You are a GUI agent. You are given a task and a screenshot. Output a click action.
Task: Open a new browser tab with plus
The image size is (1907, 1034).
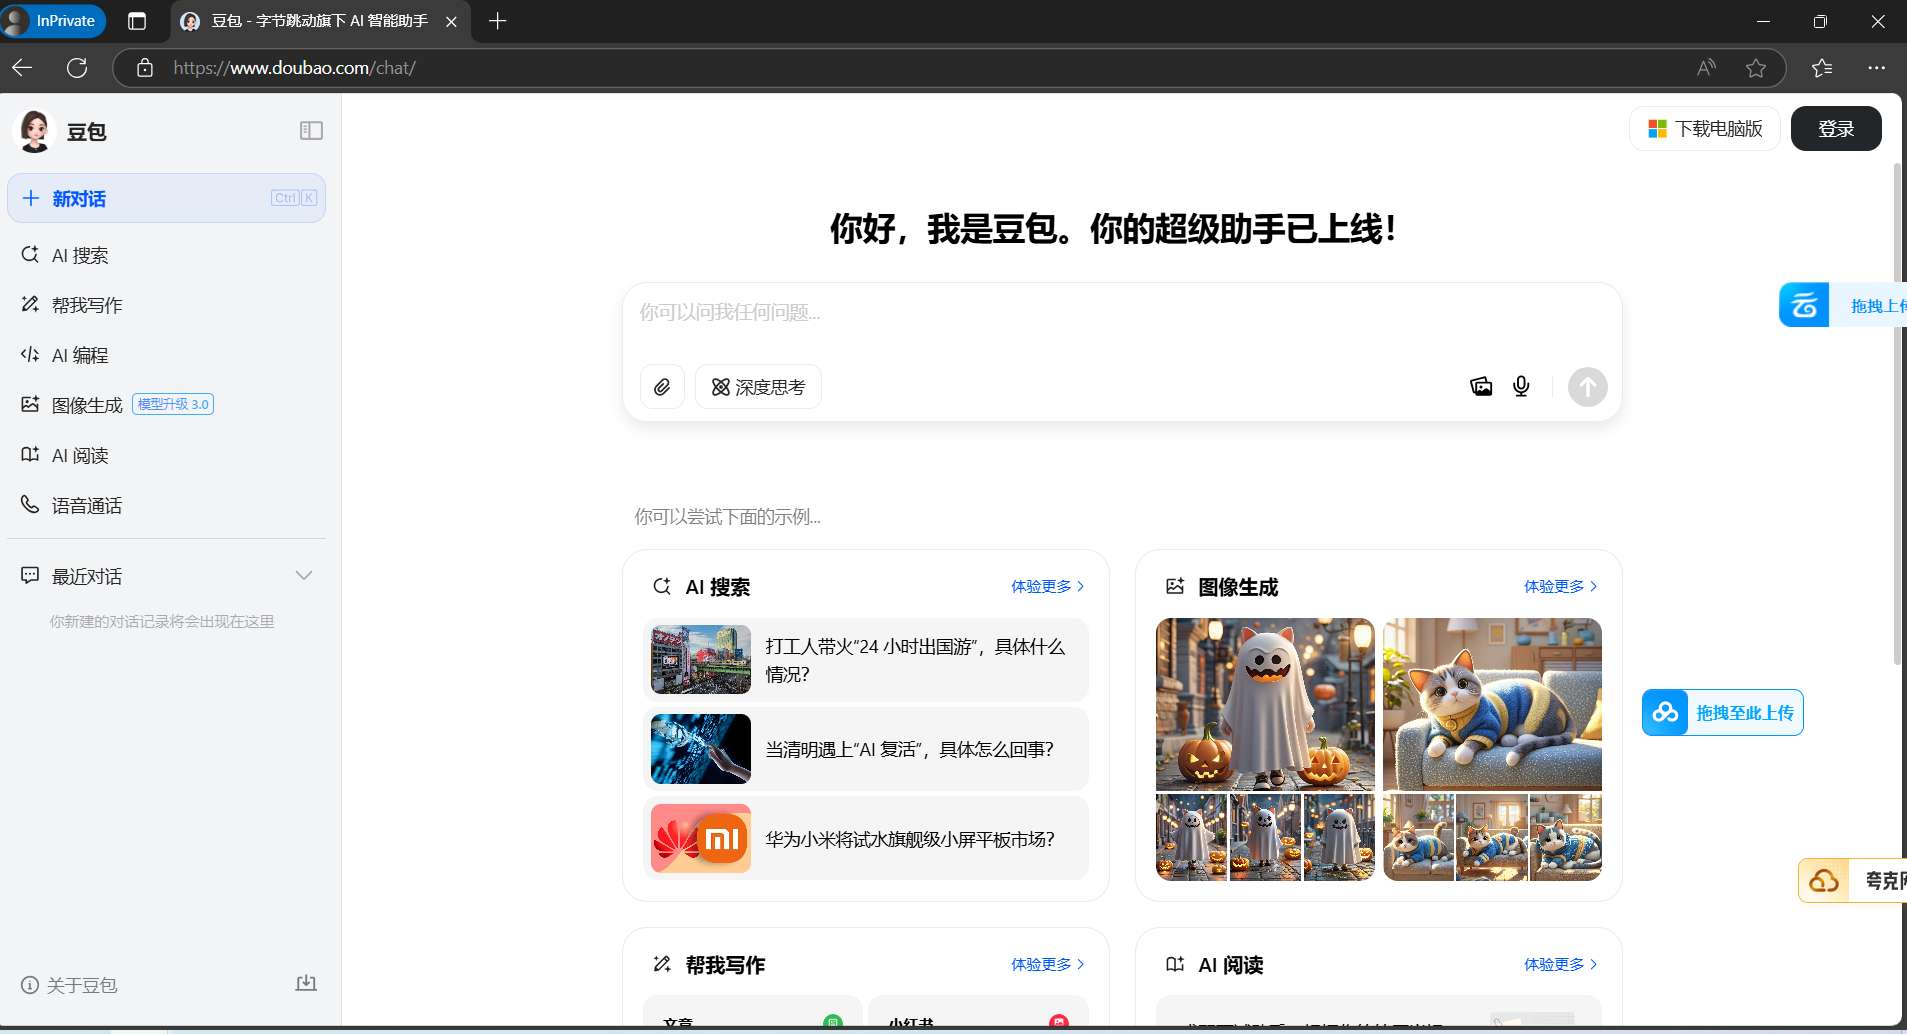pos(497,21)
